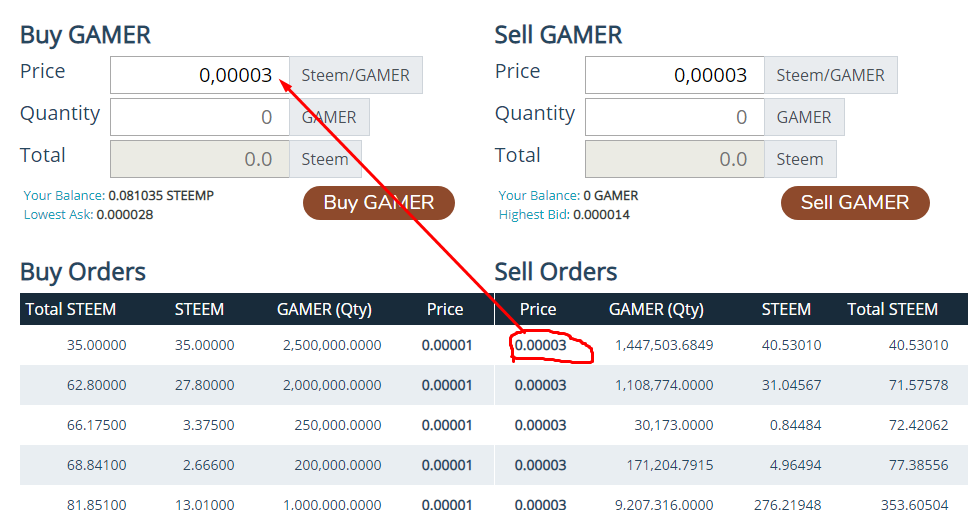Click sell order STEEM value 4.96494

(796, 466)
